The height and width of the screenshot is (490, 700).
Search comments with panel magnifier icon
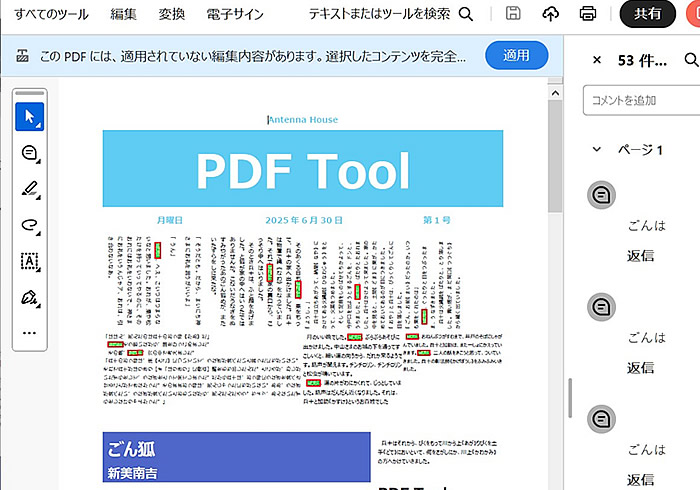pos(691,59)
